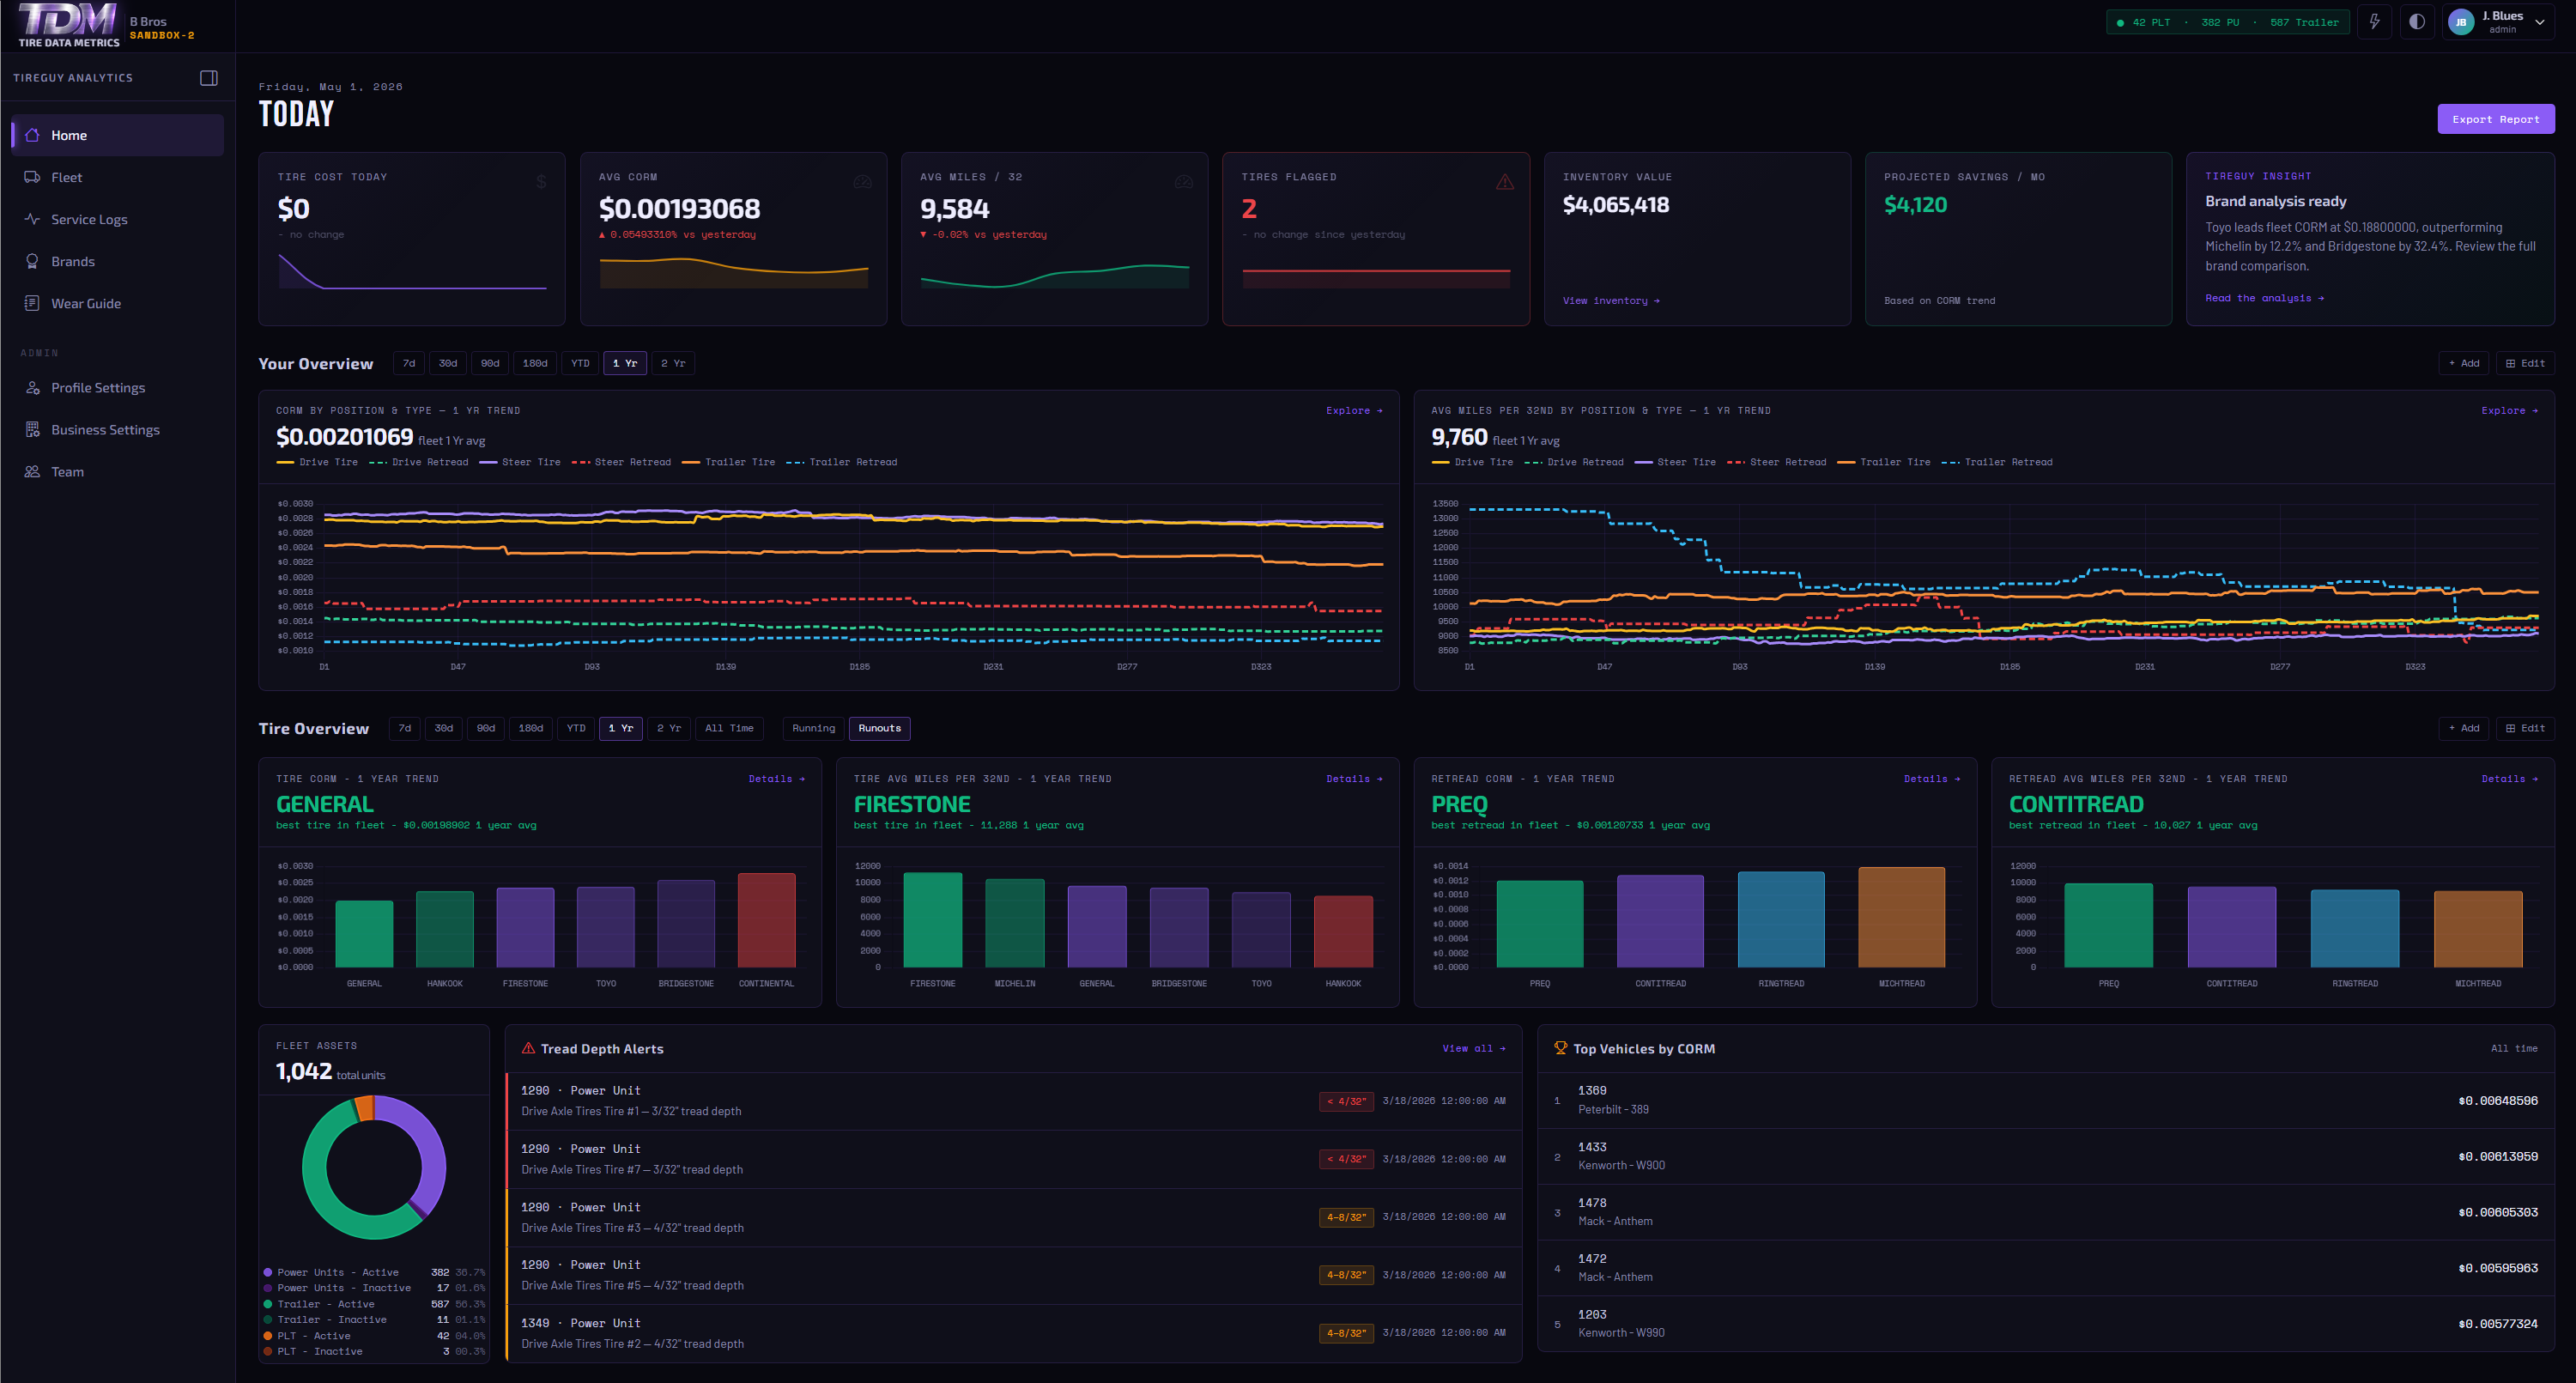Open Service Logs in sidebar

point(117,219)
